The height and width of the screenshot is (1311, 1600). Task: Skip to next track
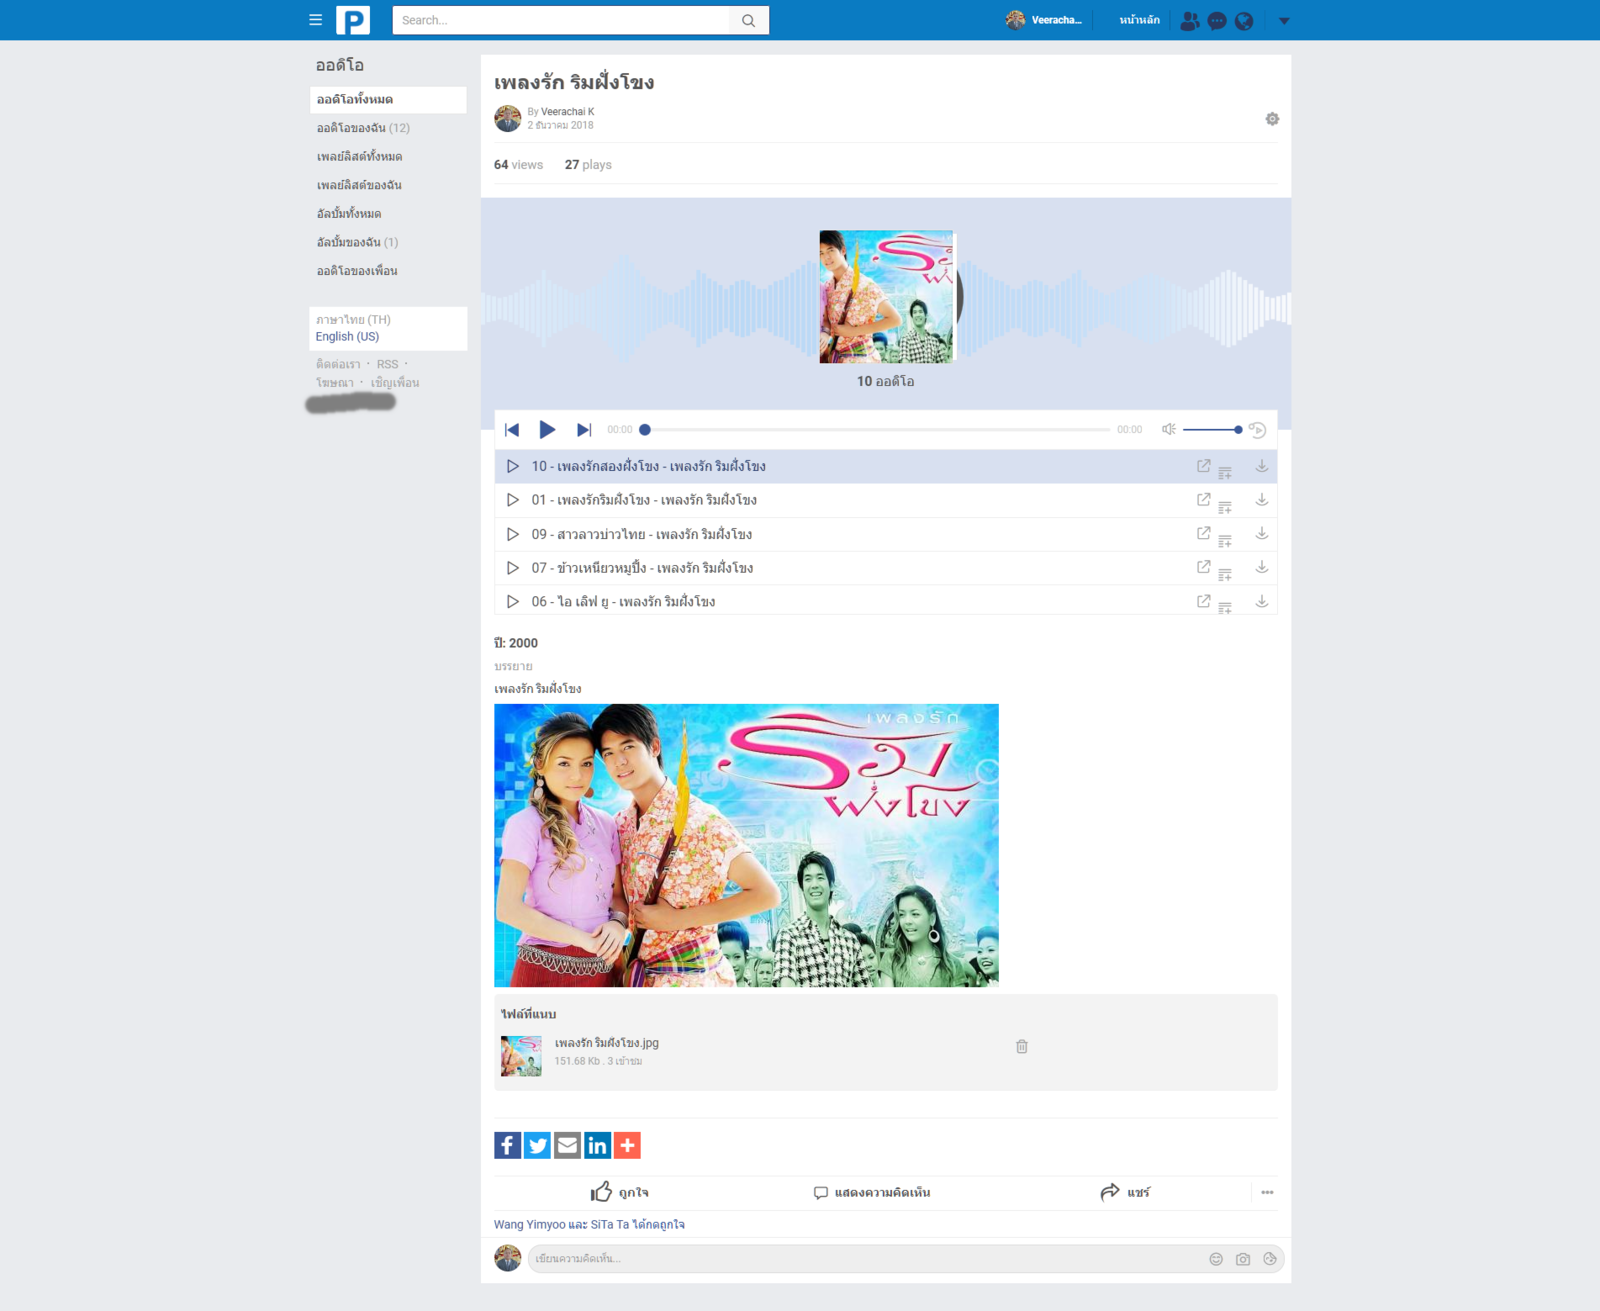[x=584, y=430]
